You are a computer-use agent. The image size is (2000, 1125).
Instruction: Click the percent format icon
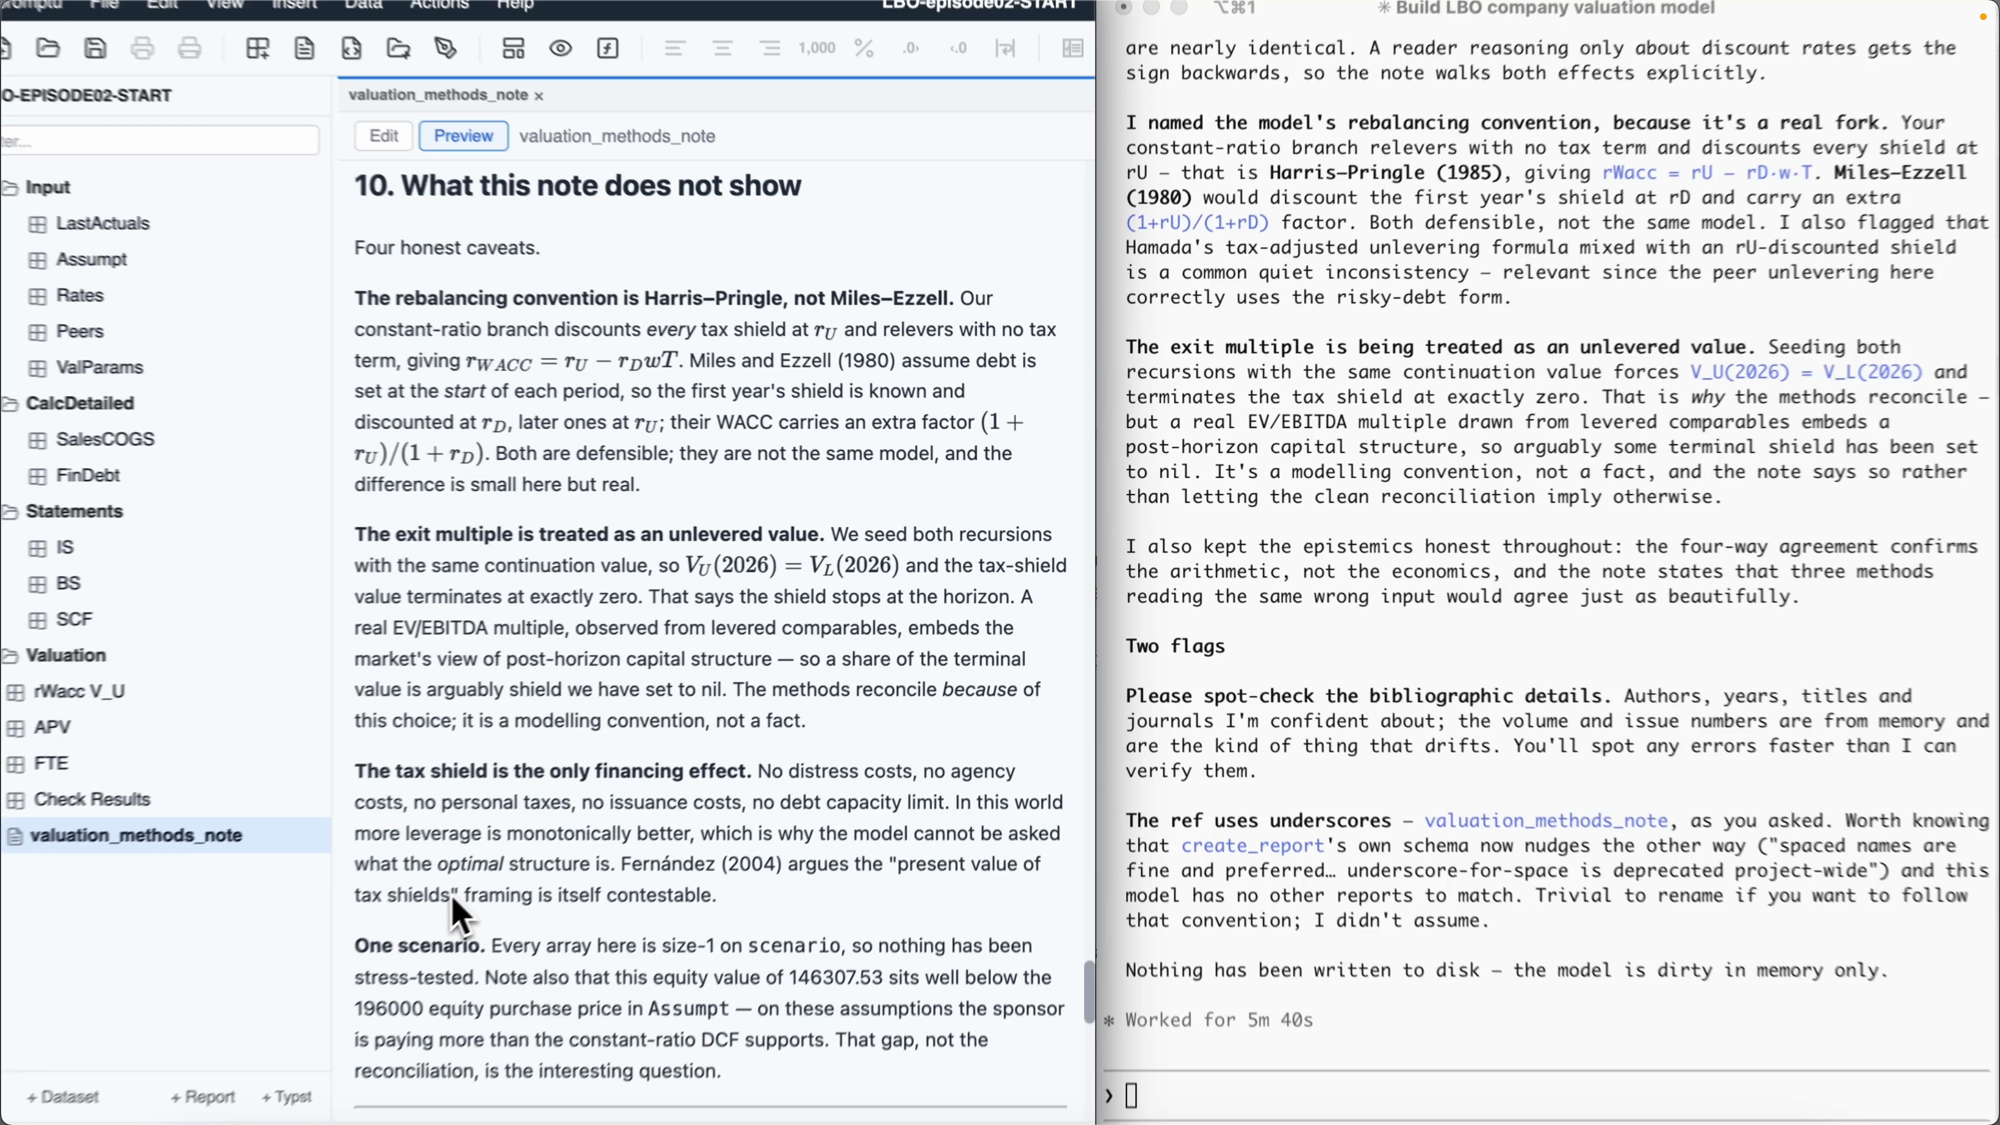point(864,48)
